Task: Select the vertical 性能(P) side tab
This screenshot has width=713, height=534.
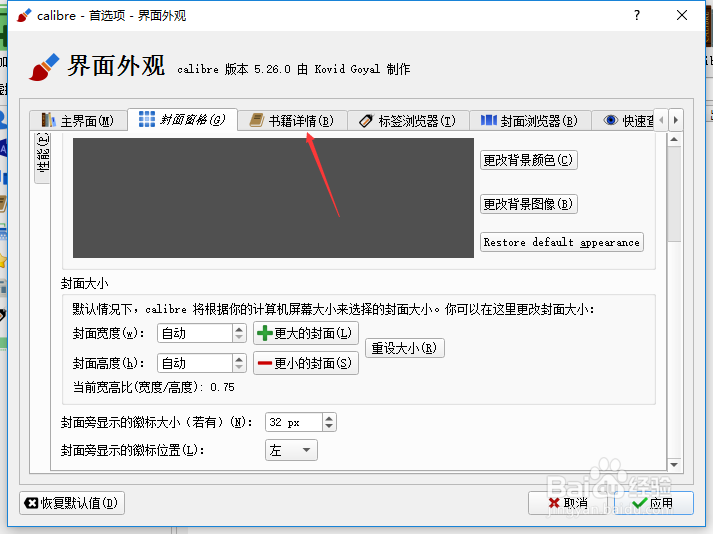Action: [x=43, y=157]
